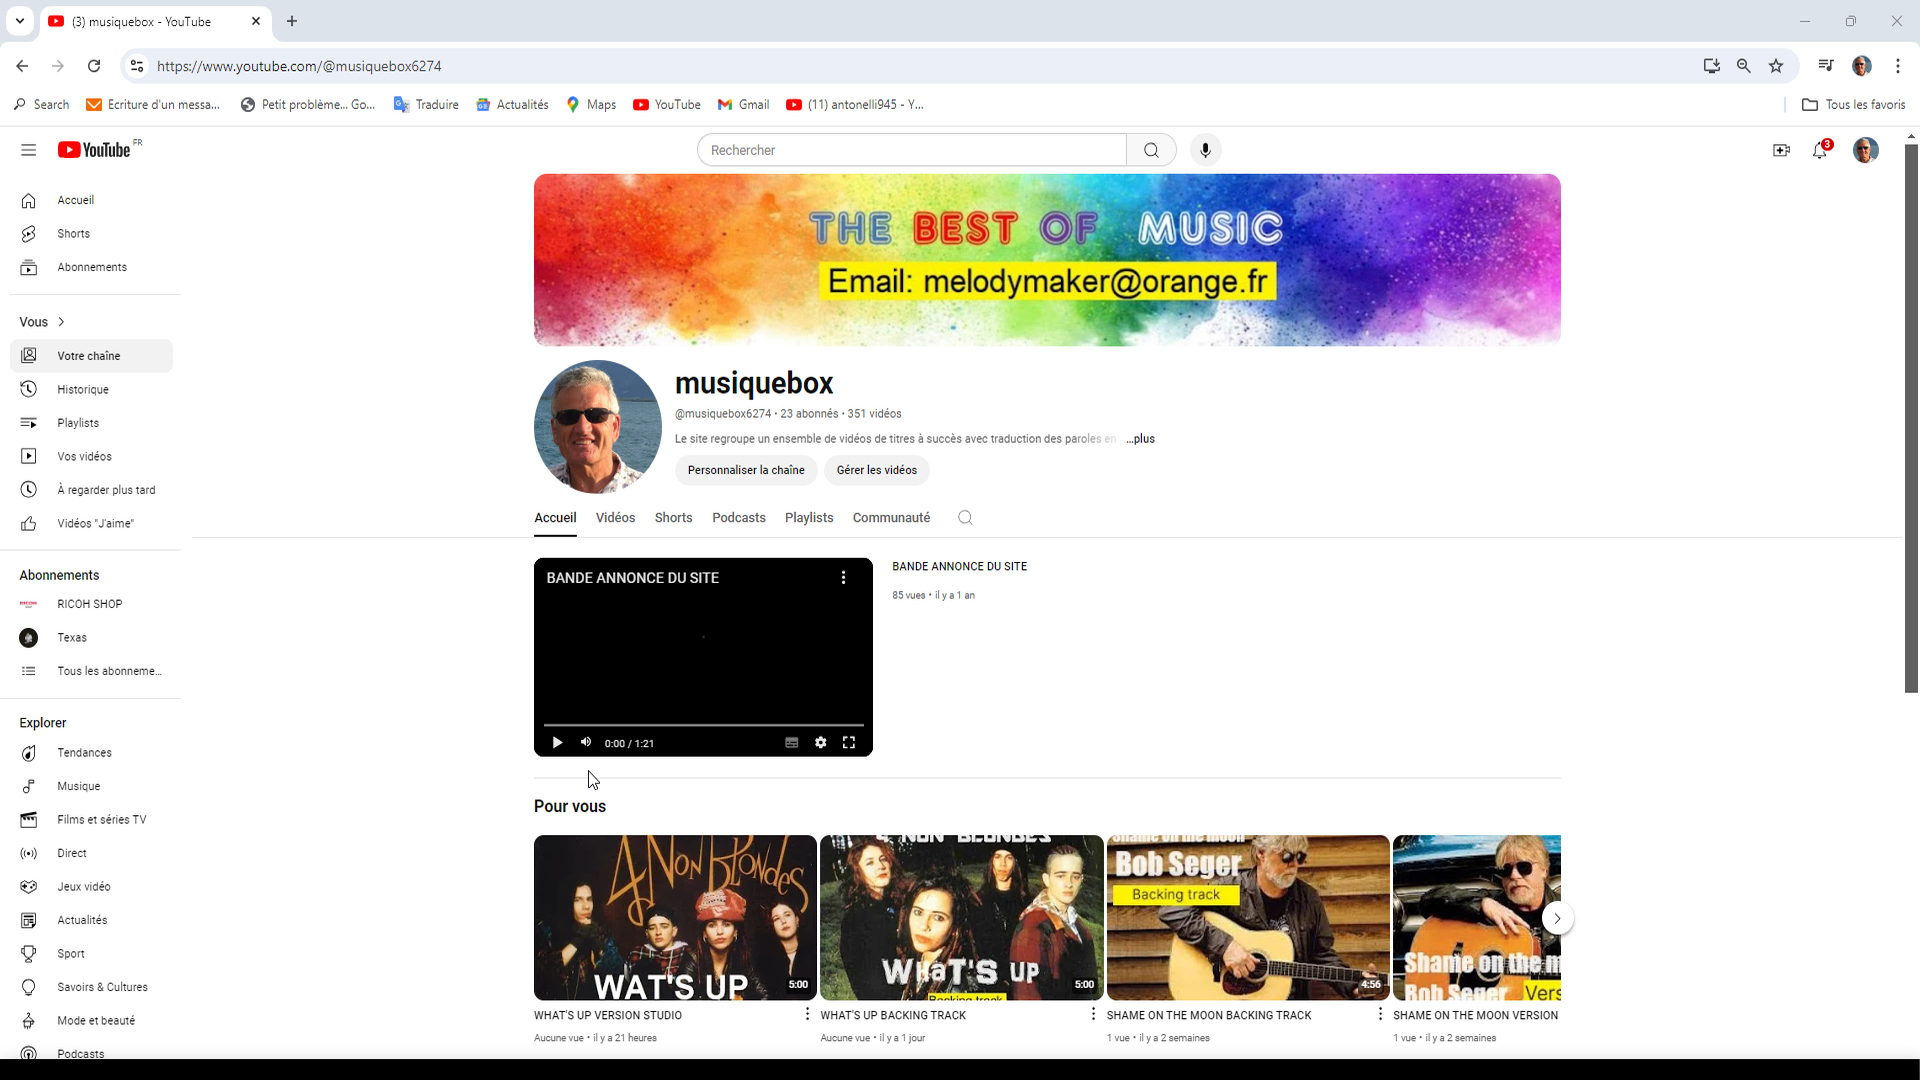This screenshot has width=1920, height=1080.
Task: Open BANDE ANNONCE DU SITE title link
Action: [959, 567]
